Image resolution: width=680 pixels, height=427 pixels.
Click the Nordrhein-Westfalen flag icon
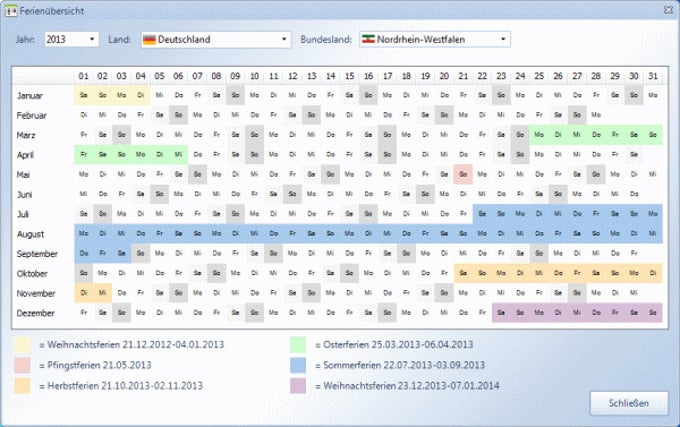[368, 39]
